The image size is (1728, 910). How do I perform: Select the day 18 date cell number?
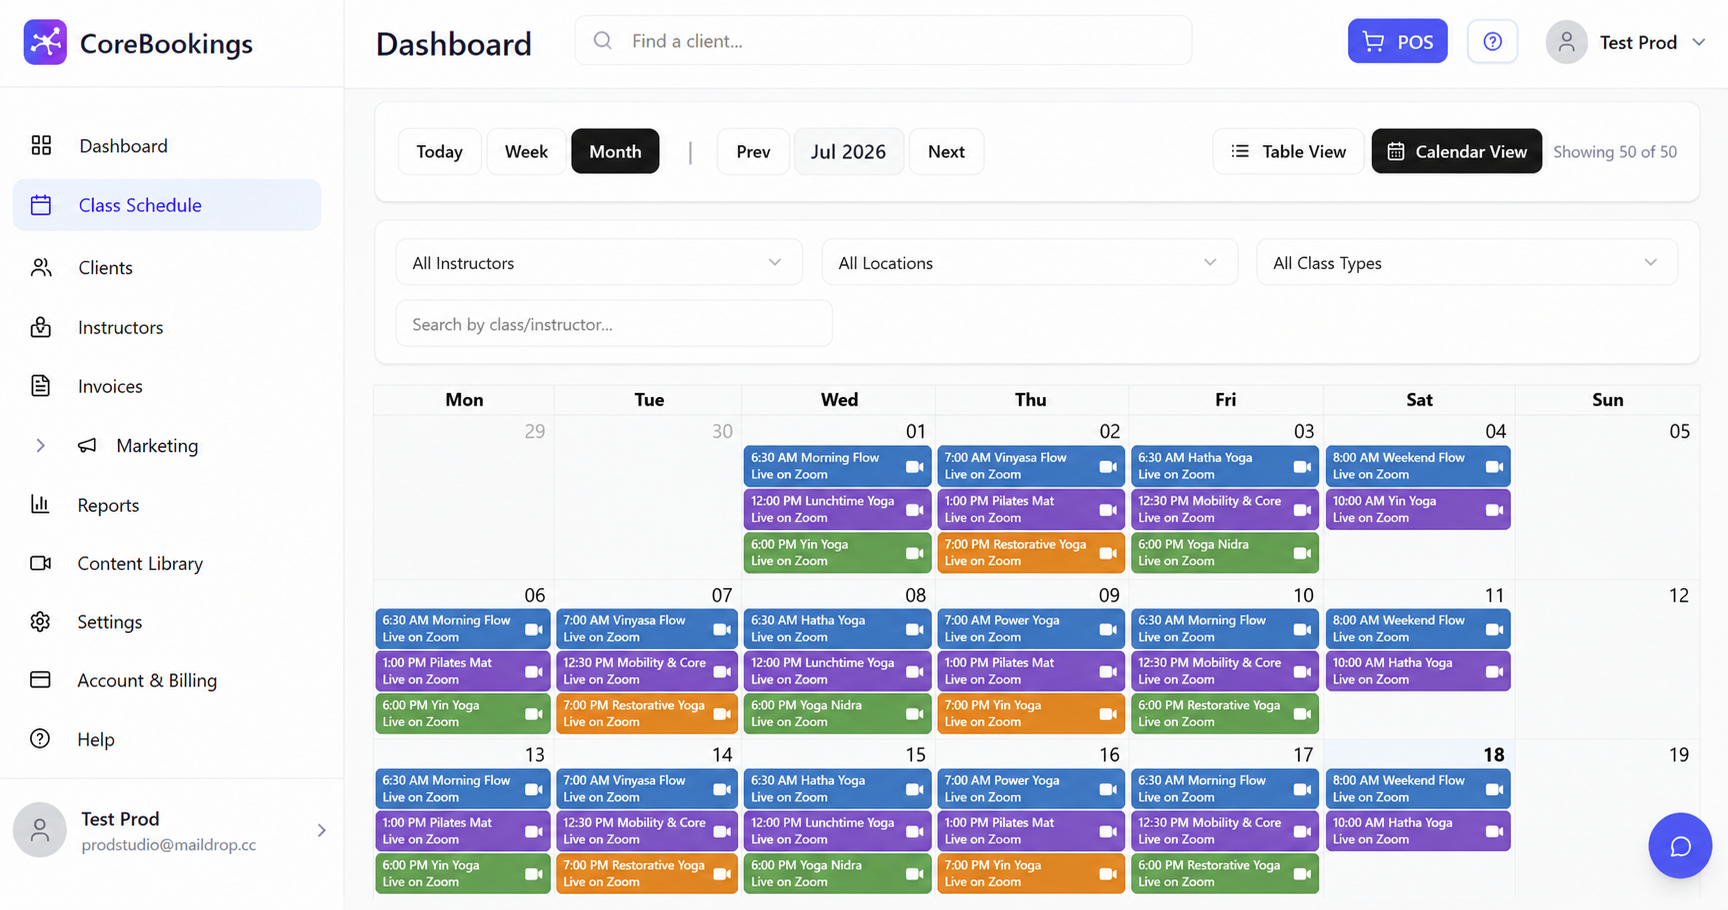point(1493,755)
